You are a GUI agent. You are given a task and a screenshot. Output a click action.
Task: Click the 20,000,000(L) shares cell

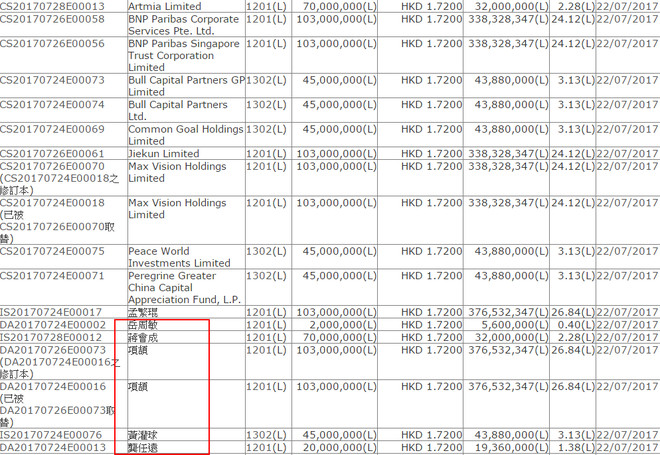(x=339, y=447)
